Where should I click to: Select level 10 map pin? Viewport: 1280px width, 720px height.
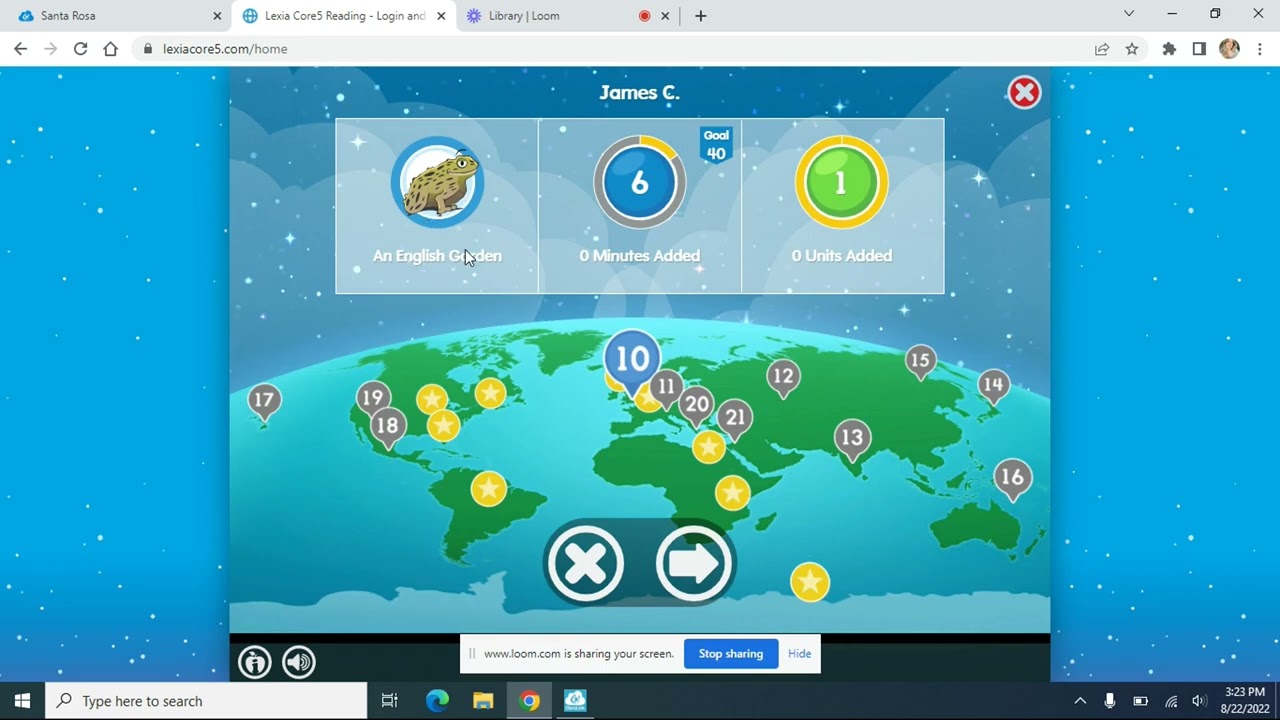pyautogui.click(x=632, y=361)
